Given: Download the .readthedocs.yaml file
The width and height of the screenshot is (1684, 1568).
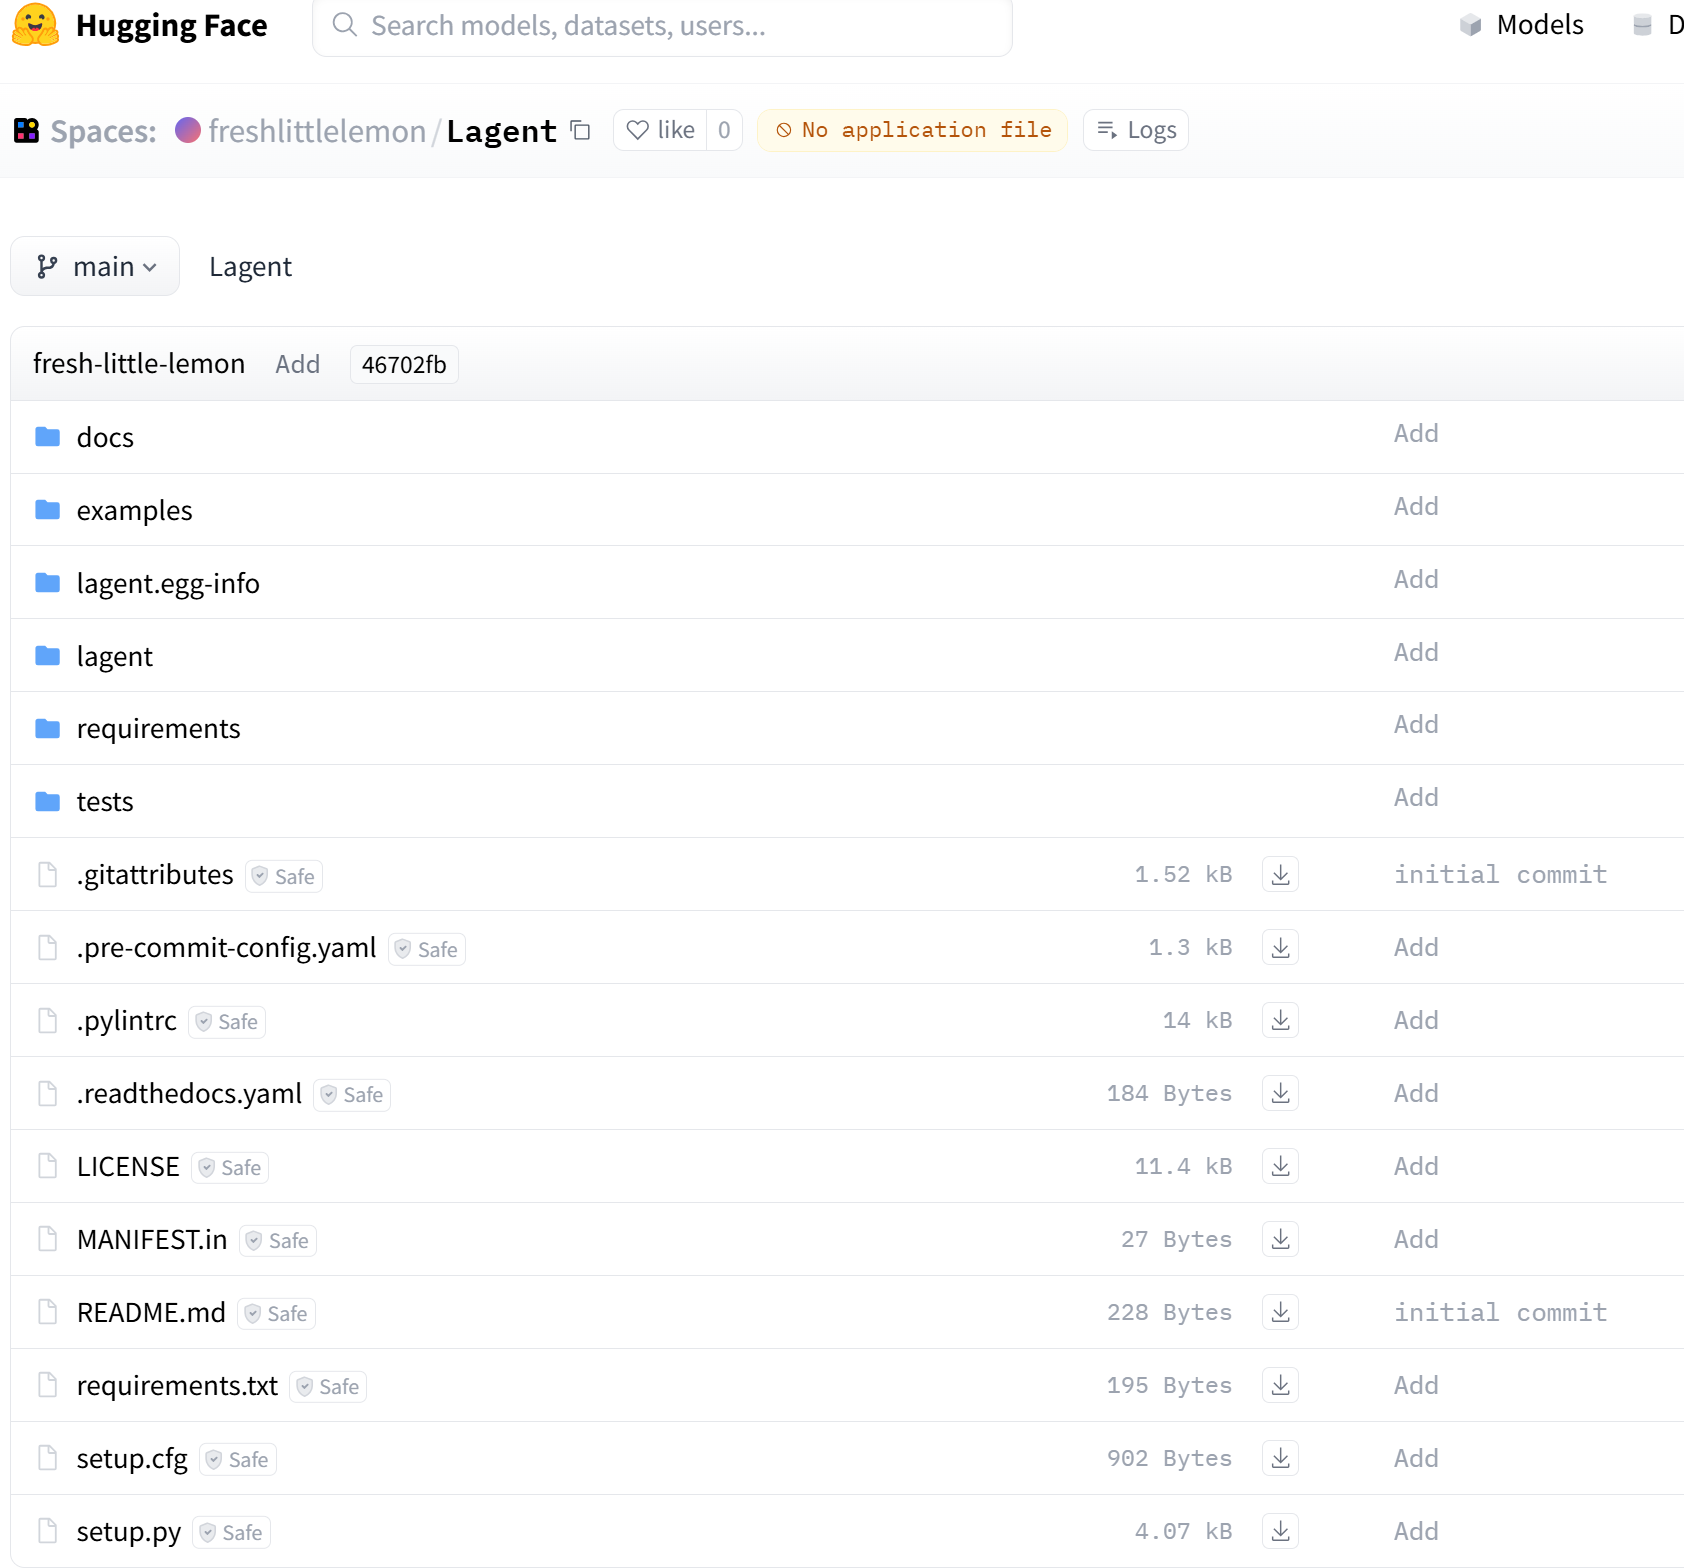Looking at the screenshot, I should pyautogui.click(x=1280, y=1093).
